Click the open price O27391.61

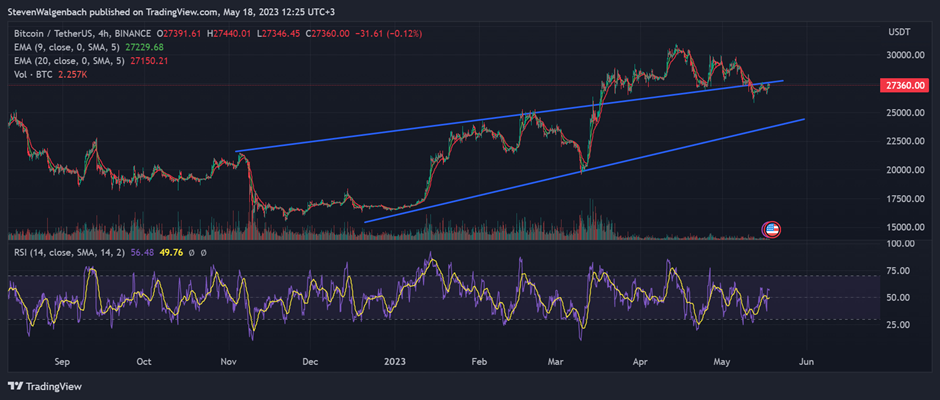tap(180, 34)
